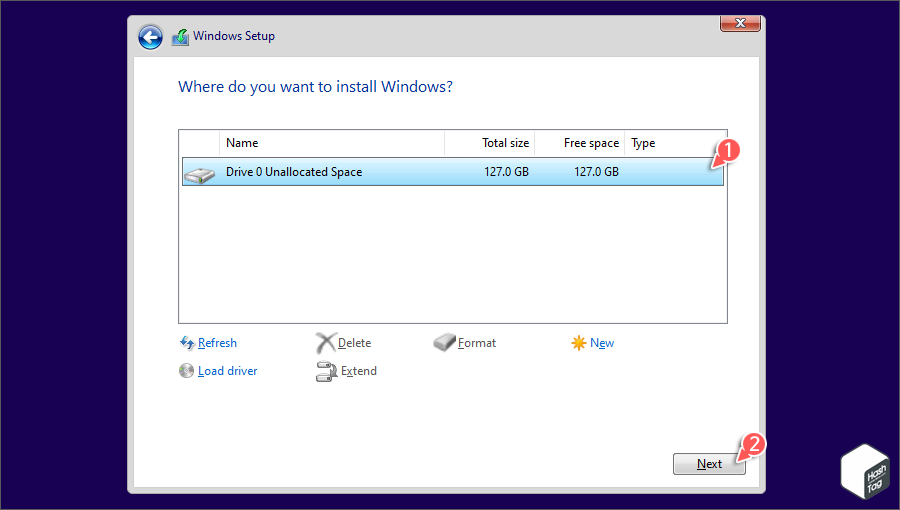Click the 127.0 GB total size value
Image resolution: width=900 pixels, height=510 pixels.
click(x=506, y=172)
